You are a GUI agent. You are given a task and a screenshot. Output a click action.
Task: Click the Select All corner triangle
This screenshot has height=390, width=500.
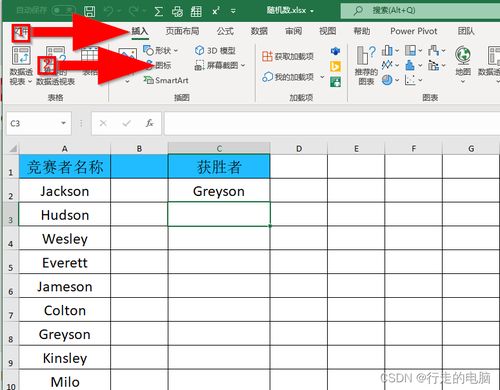[13, 148]
